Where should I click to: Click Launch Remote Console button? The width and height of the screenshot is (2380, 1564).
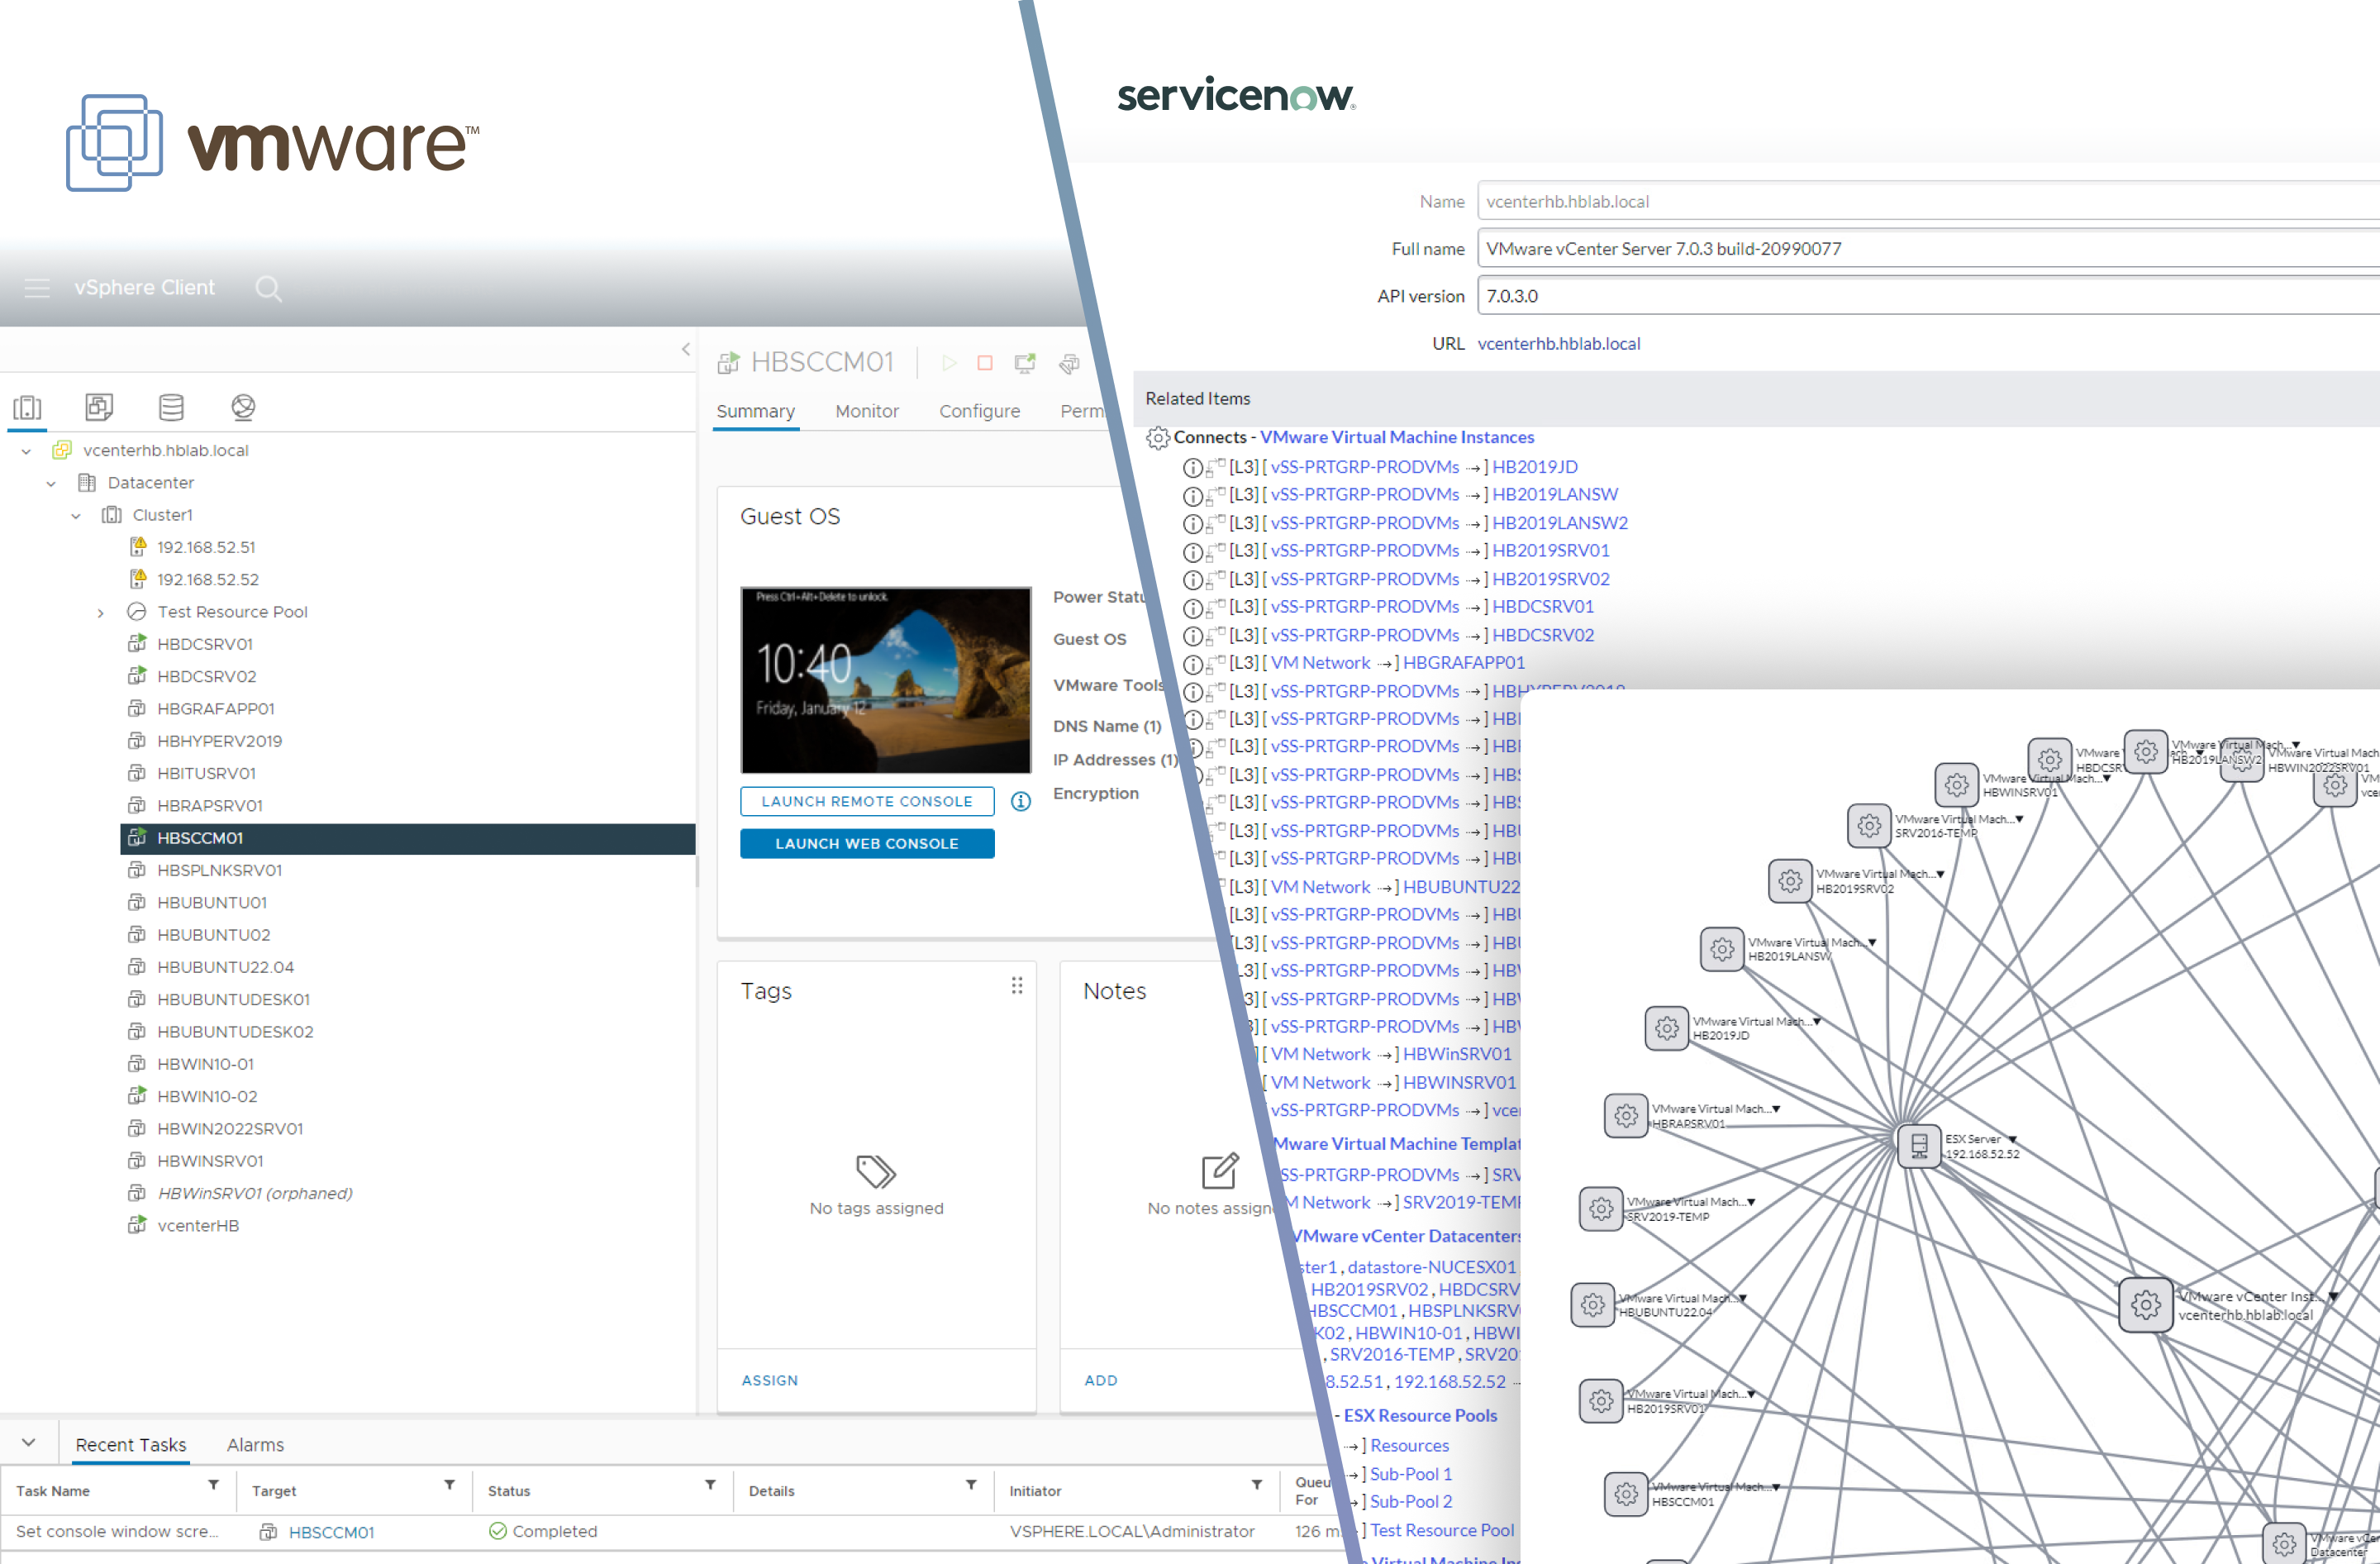tap(865, 803)
